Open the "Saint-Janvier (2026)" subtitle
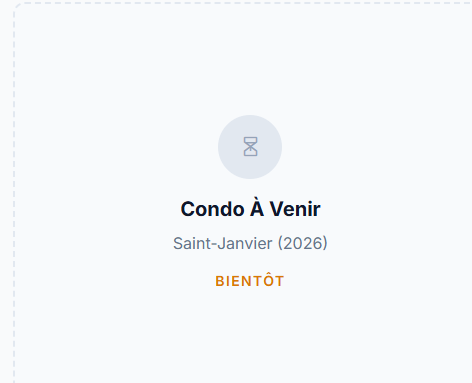Viewport: 472px width, 383px height. click(250, 243)
